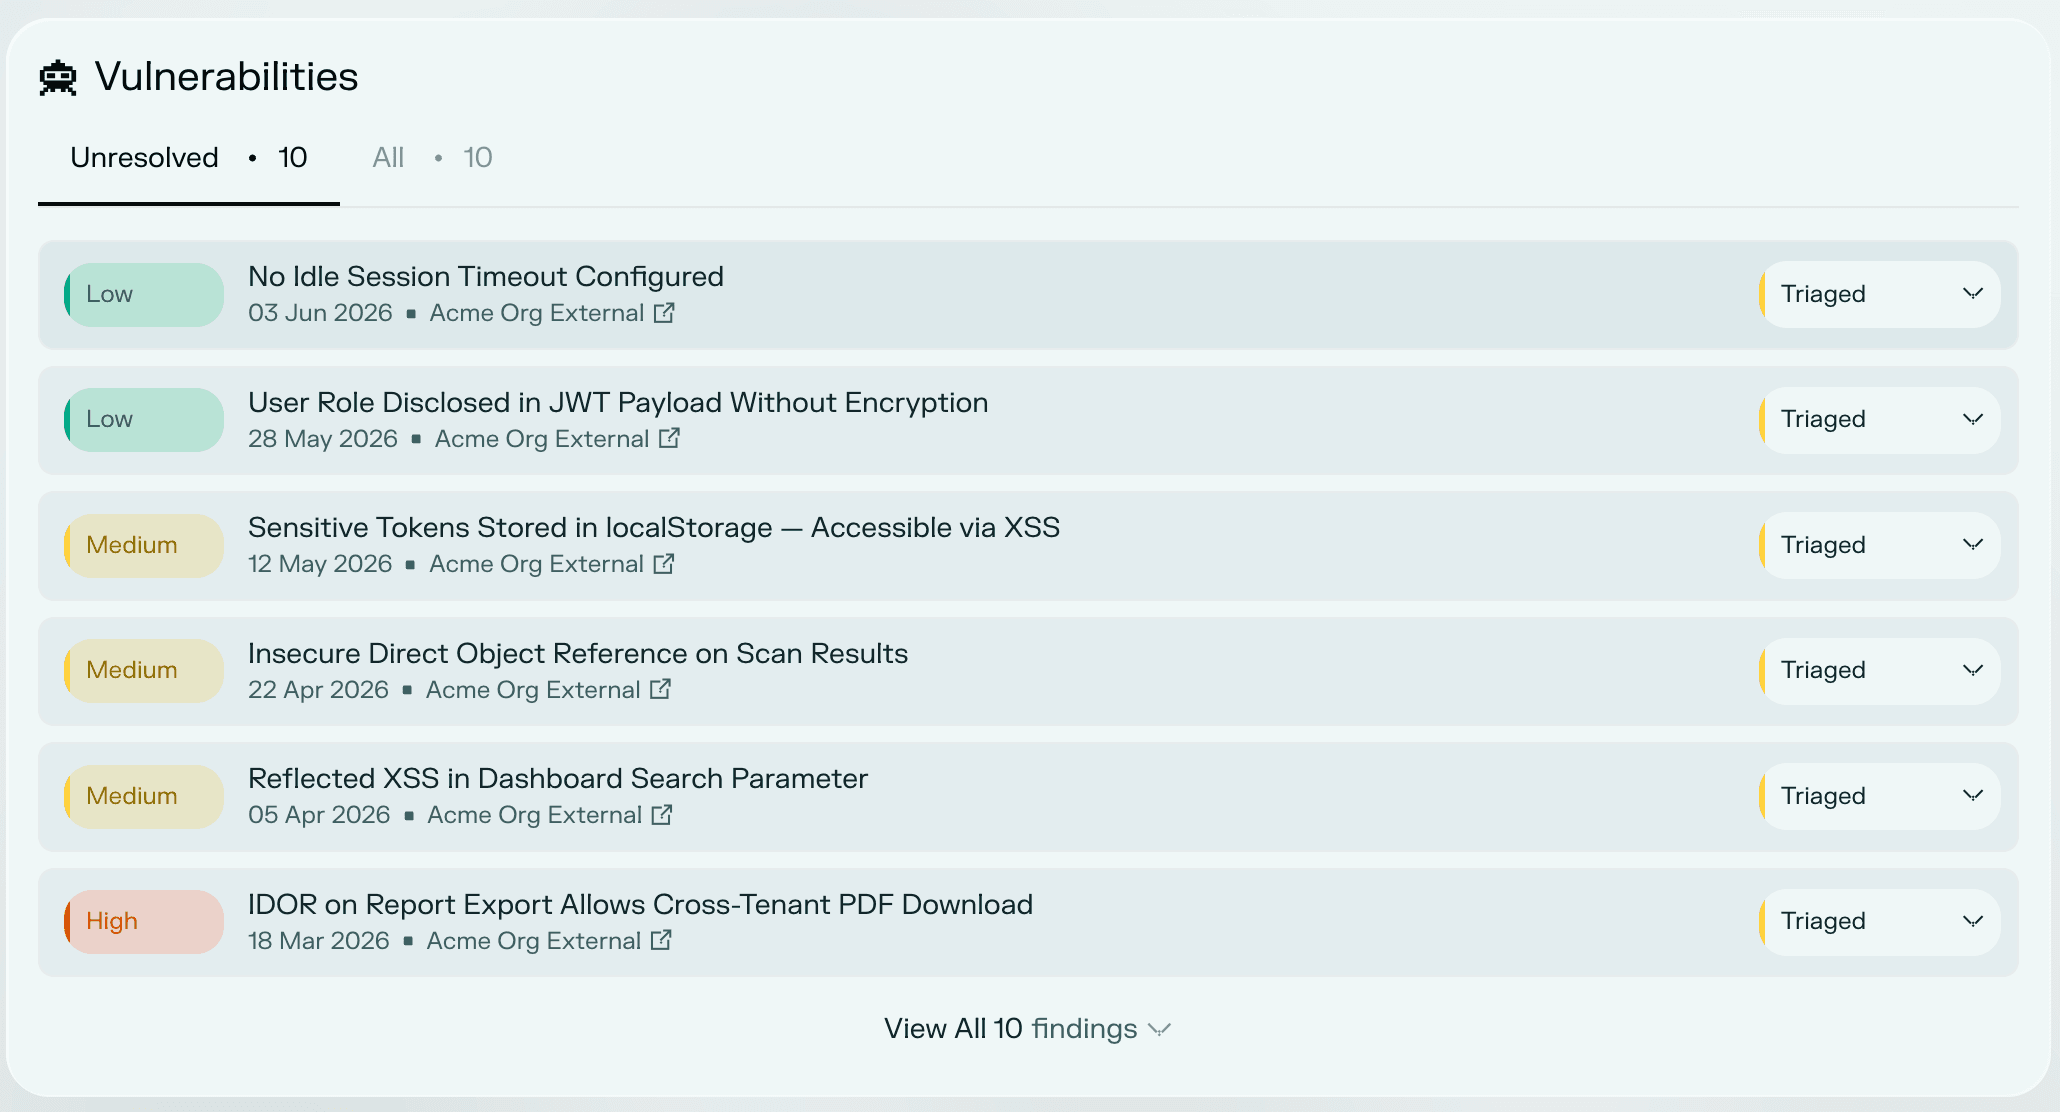Expand status dropdown for Insecure Direct Object Reference
Image resolution: width=2060 pixels, height=1112 pixels.
pos(1880,671)
